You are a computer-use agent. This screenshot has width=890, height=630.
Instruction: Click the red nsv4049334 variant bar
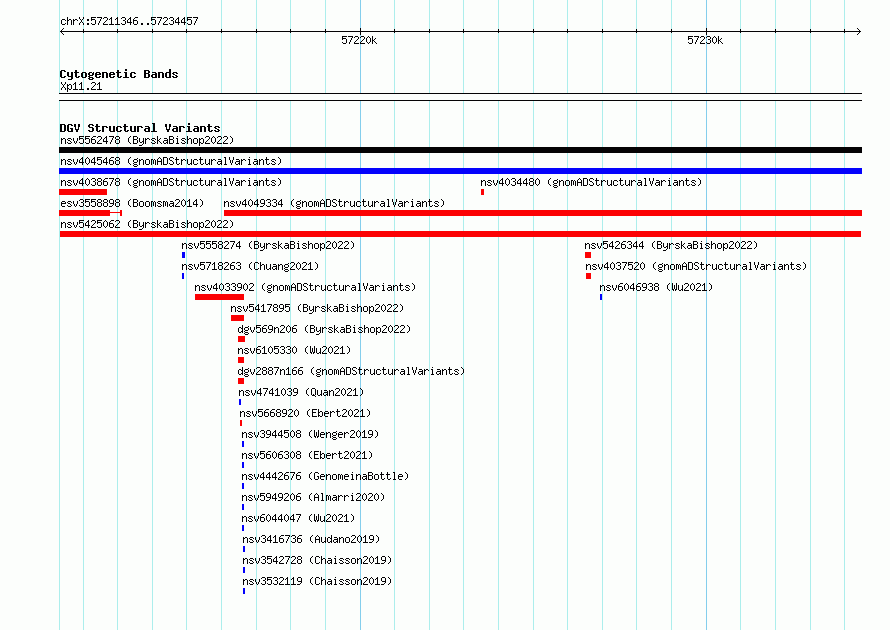[x=543, y=213]
